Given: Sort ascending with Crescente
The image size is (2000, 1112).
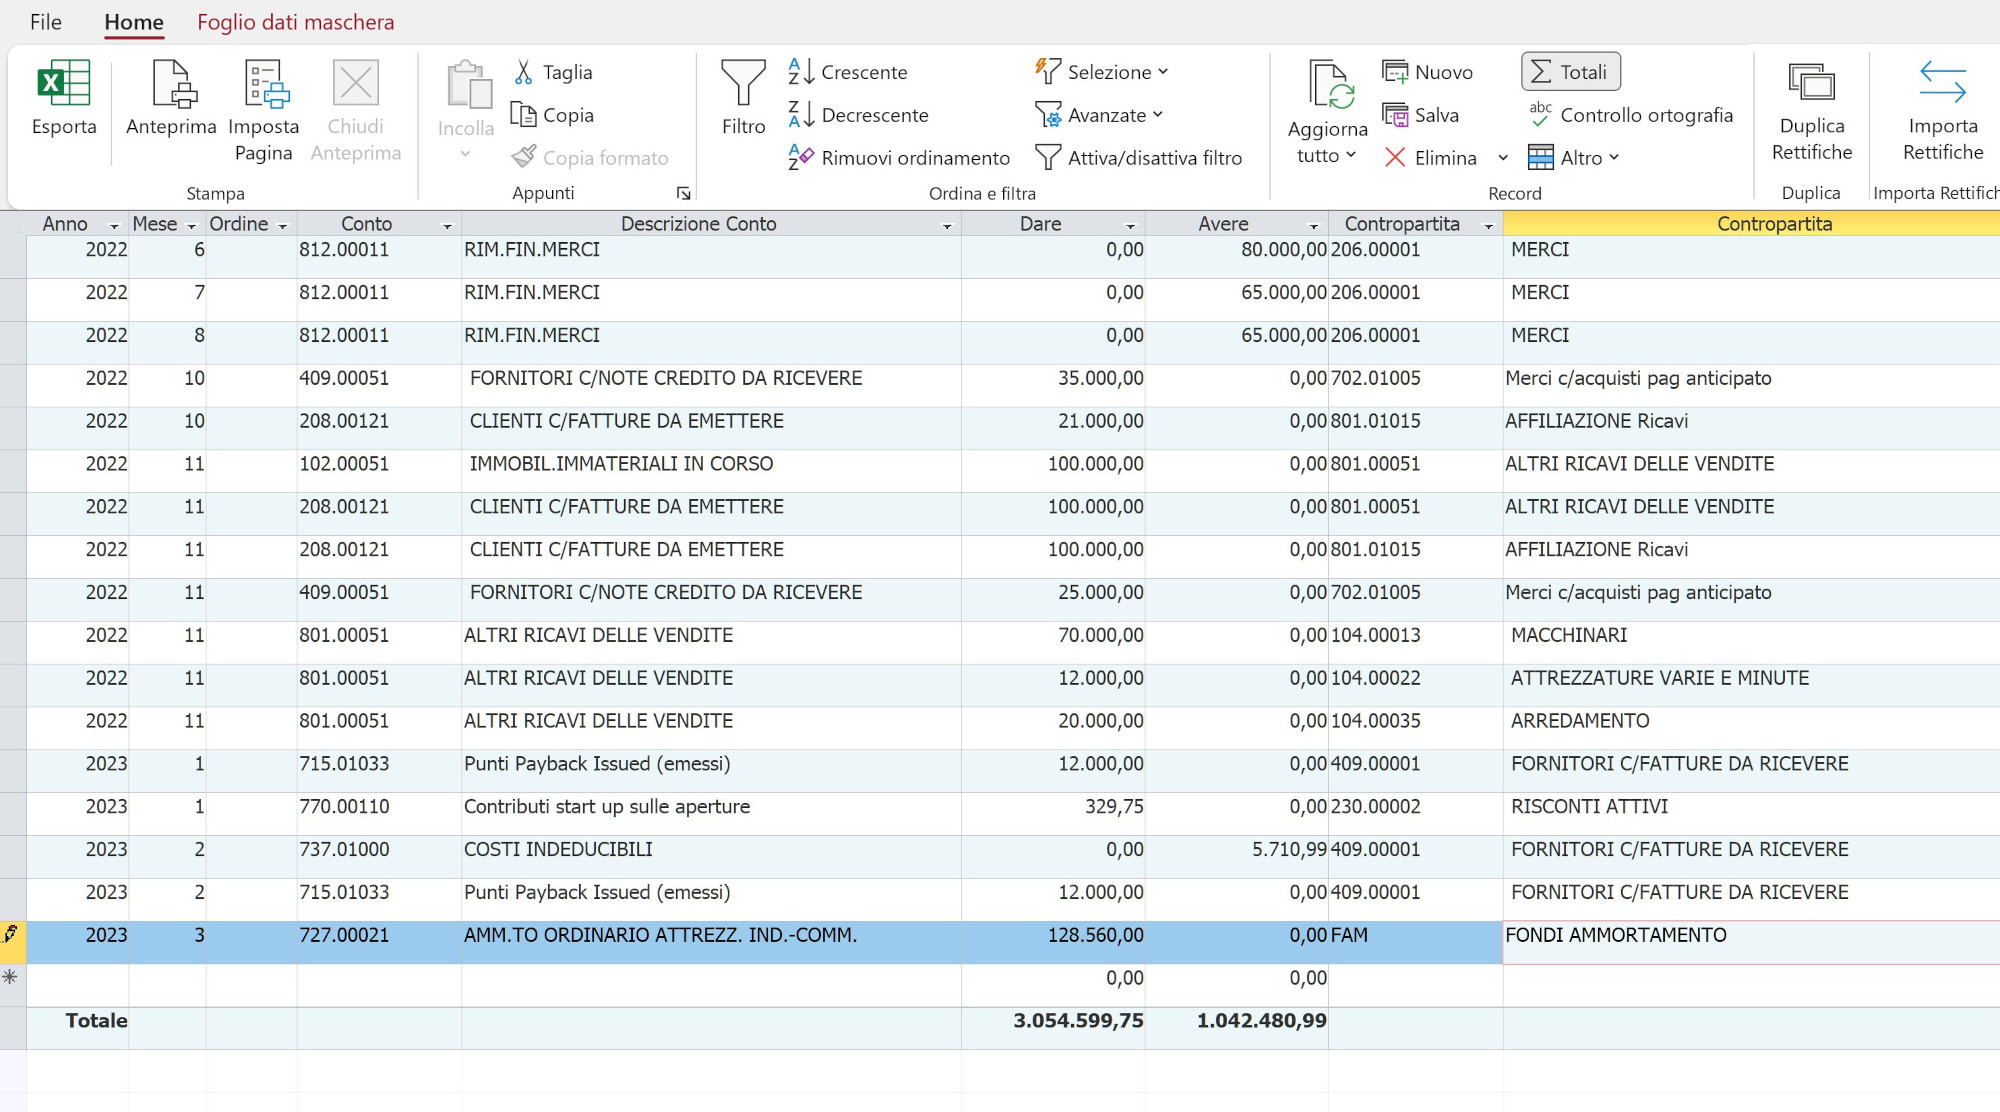Looking at the screenshot, I should (x=848, y=72).
